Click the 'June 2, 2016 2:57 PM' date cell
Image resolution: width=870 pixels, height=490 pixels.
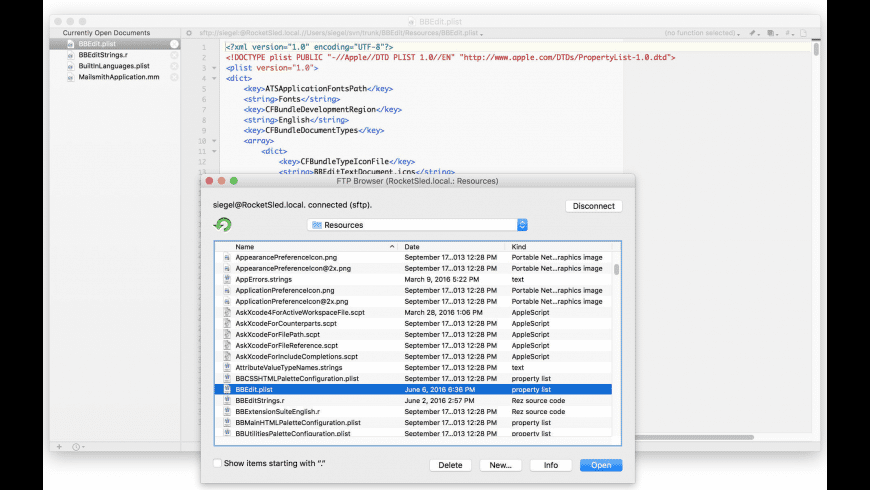point(439,401)
